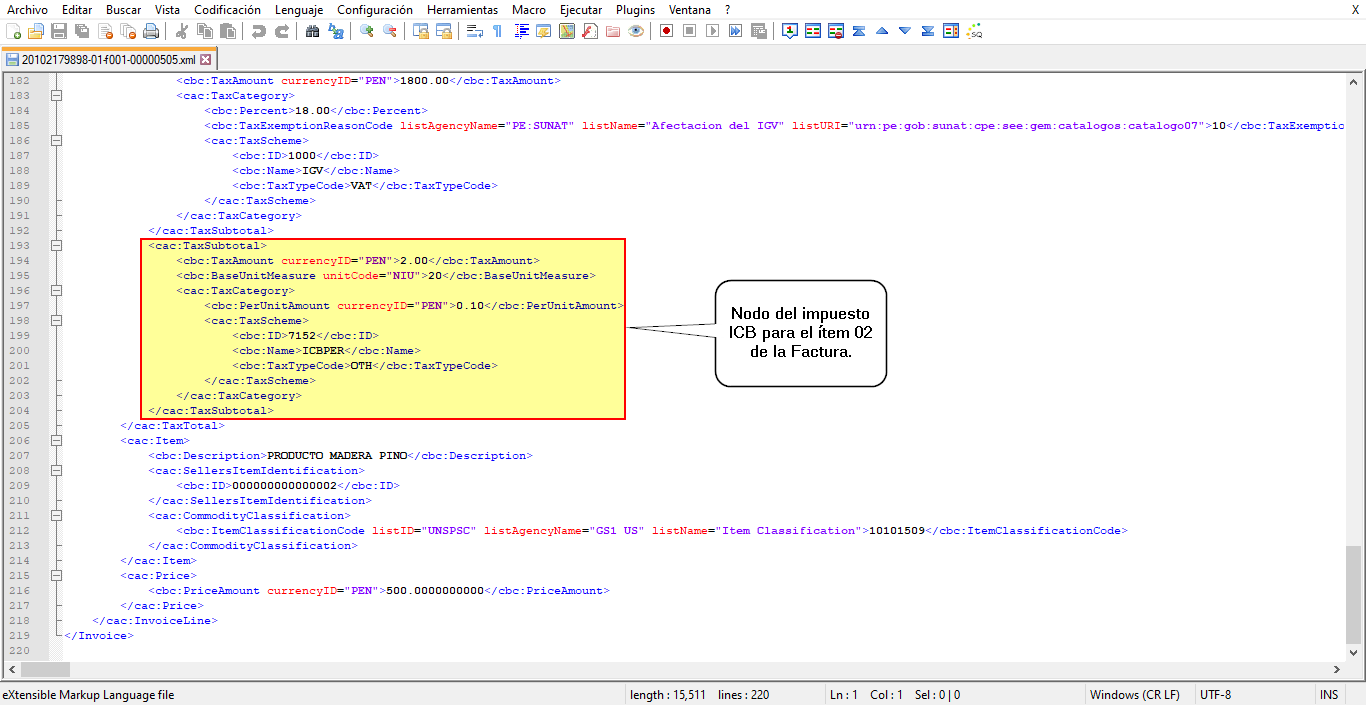Click the Zoom In magnifier icon
This screenshot has width=1366, height=705.
(x=367, y=31)
